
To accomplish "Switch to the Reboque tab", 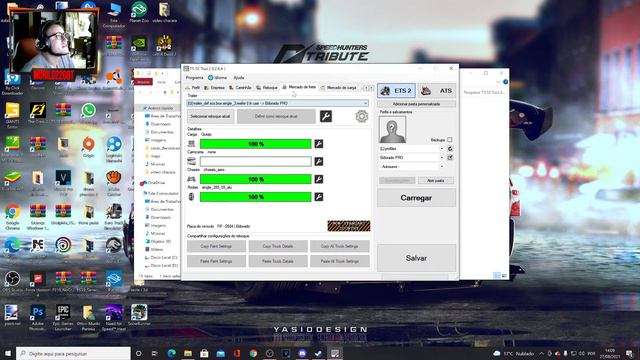I will coord(267,87).
